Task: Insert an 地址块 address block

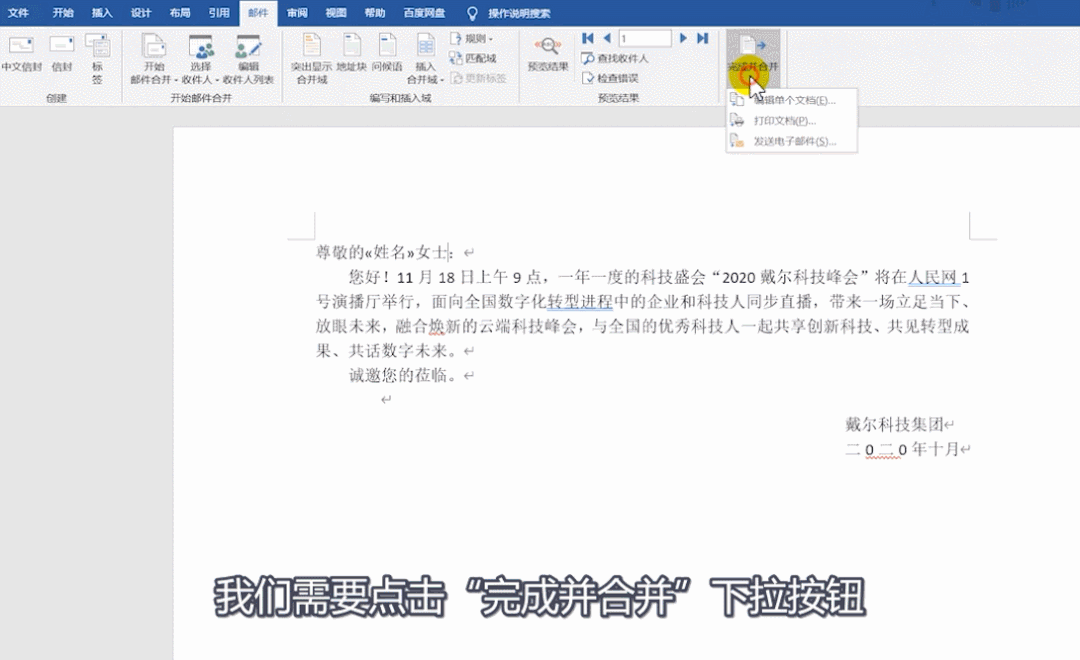Action: 351,46
